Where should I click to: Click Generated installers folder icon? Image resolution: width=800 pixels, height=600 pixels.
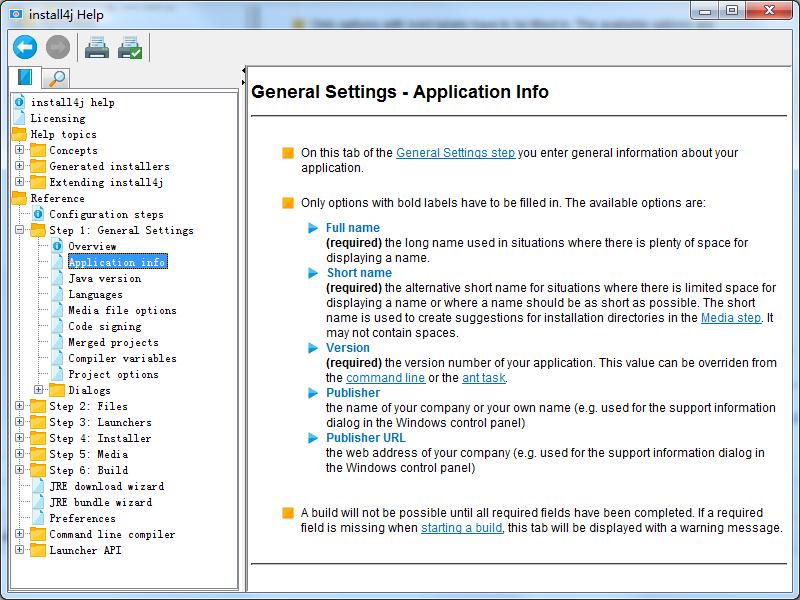pos(38,166)
